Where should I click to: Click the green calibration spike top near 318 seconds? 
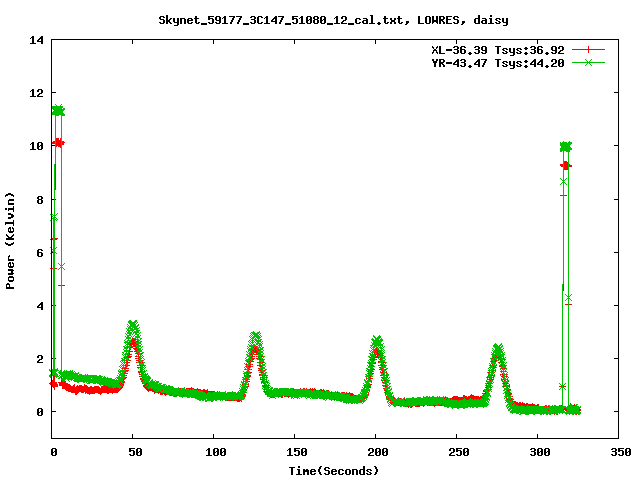pos(566,146)
